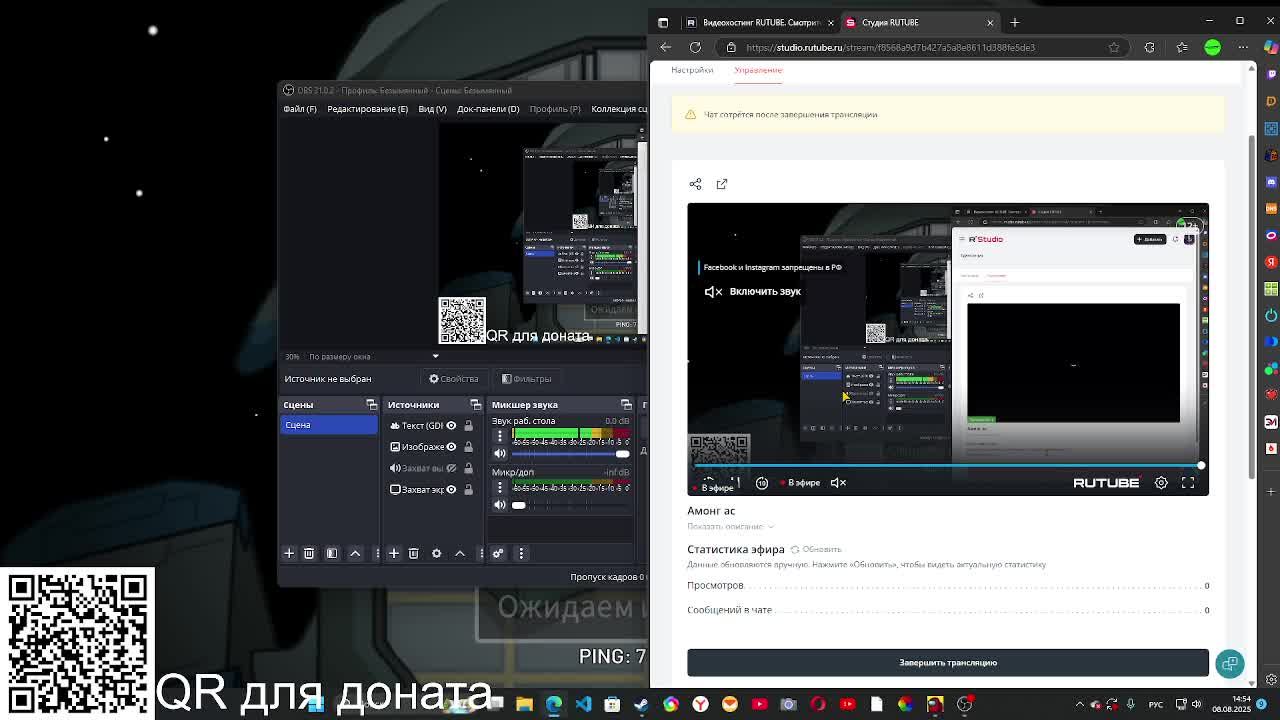
Task: Open browser extensions puzzle icon
Action: click(1149, 47)
